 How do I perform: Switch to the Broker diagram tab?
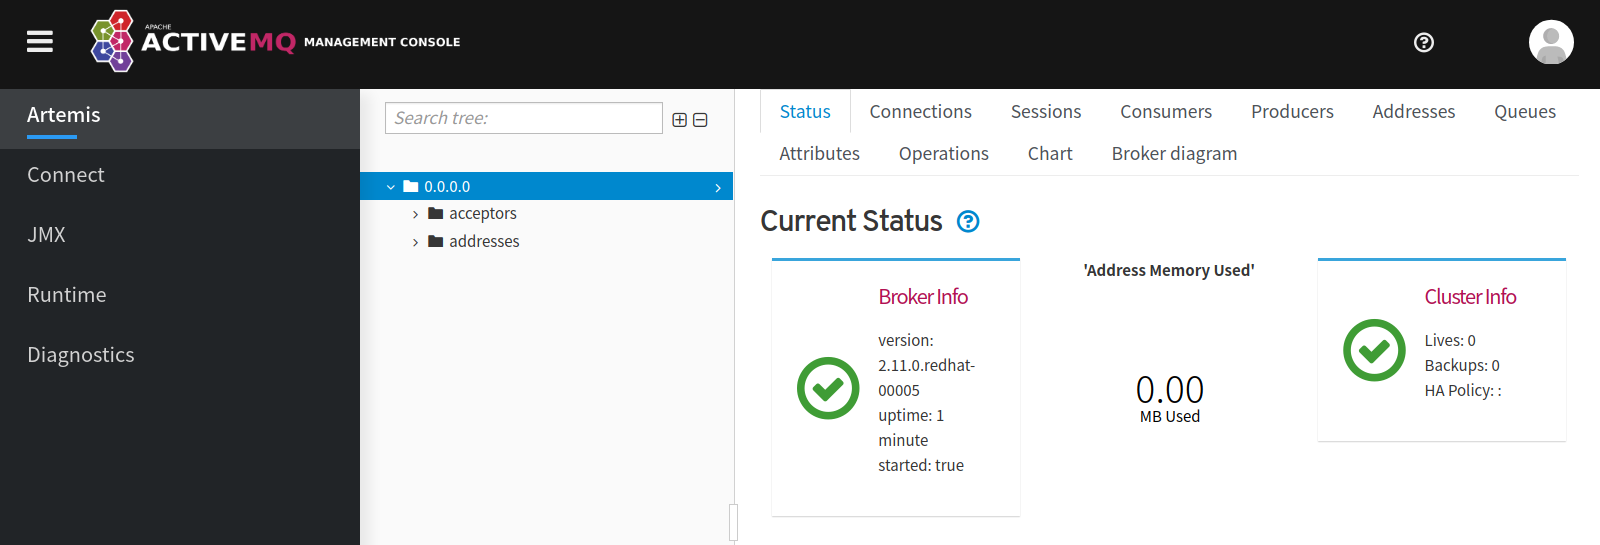tap(1174, 154)
